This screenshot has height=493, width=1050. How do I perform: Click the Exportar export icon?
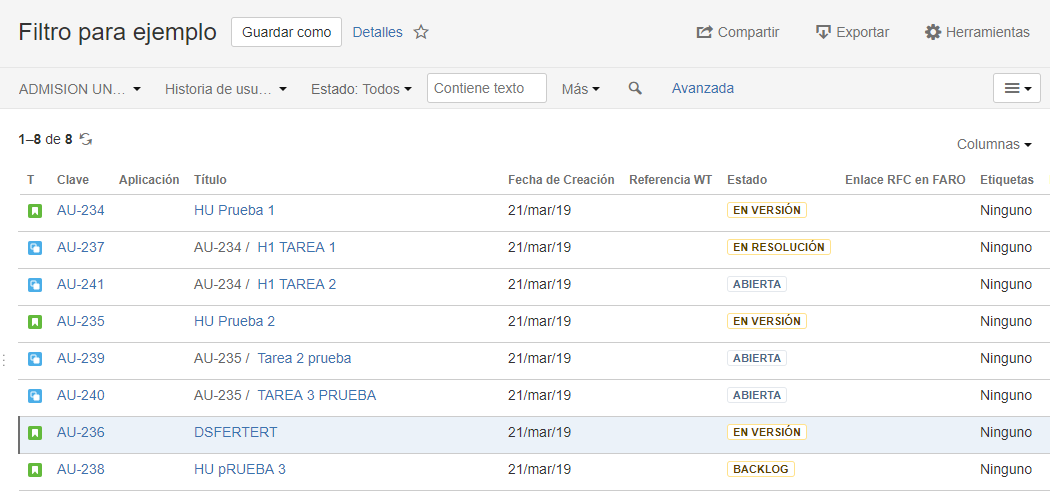click(823, 32)
